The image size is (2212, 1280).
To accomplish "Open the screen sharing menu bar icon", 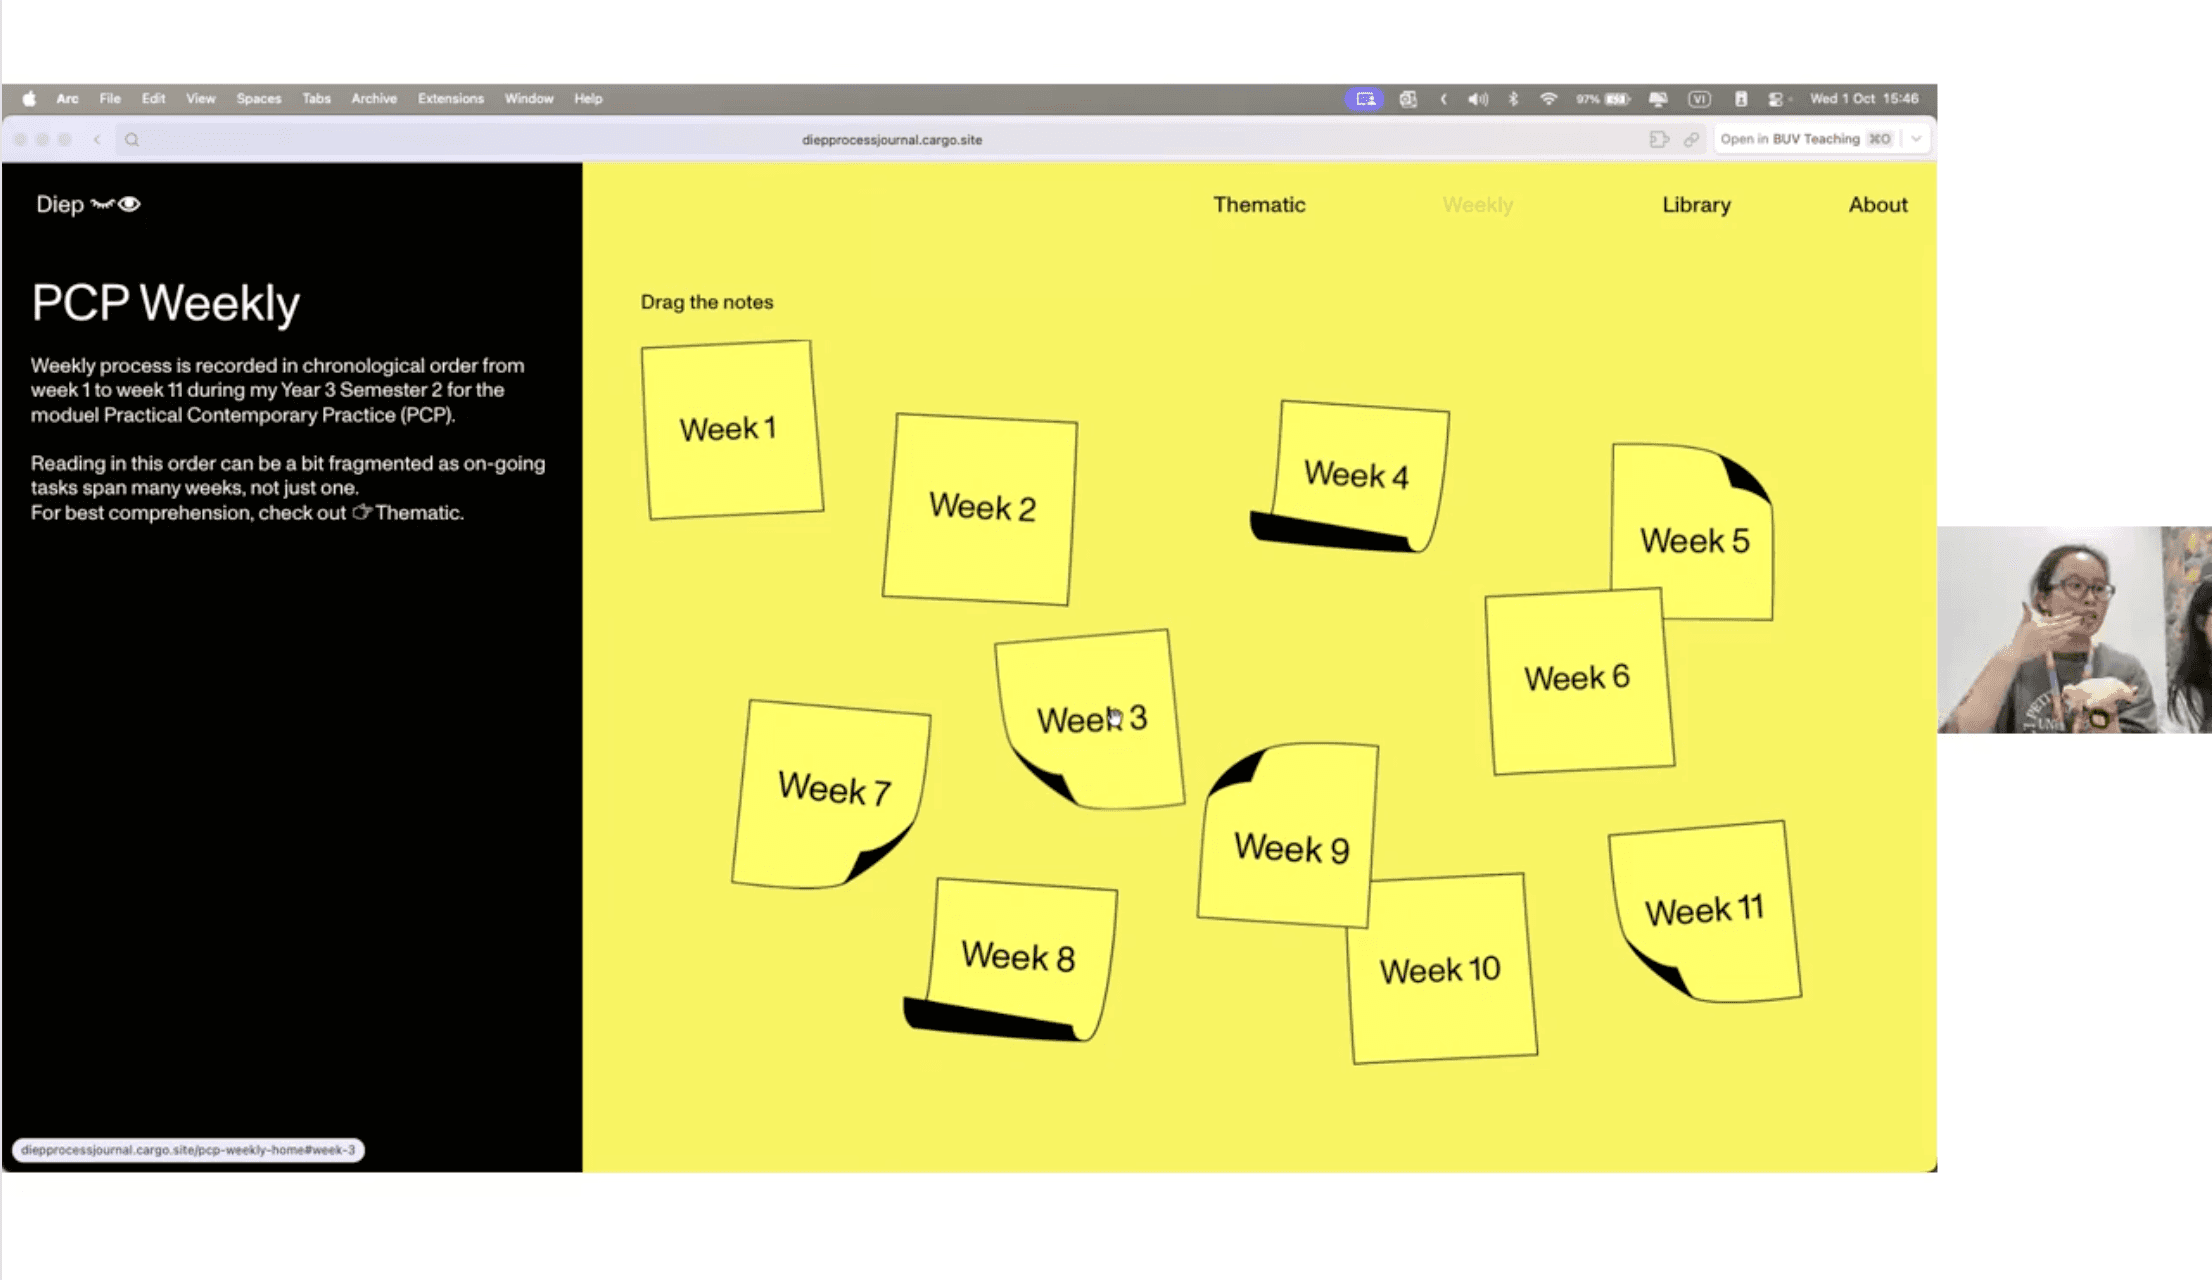I will pos(1365,98).
